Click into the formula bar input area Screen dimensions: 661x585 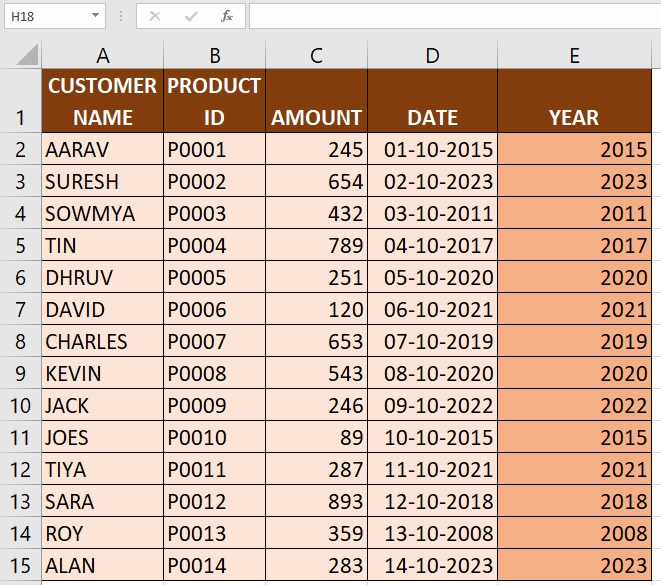point(450,16)
